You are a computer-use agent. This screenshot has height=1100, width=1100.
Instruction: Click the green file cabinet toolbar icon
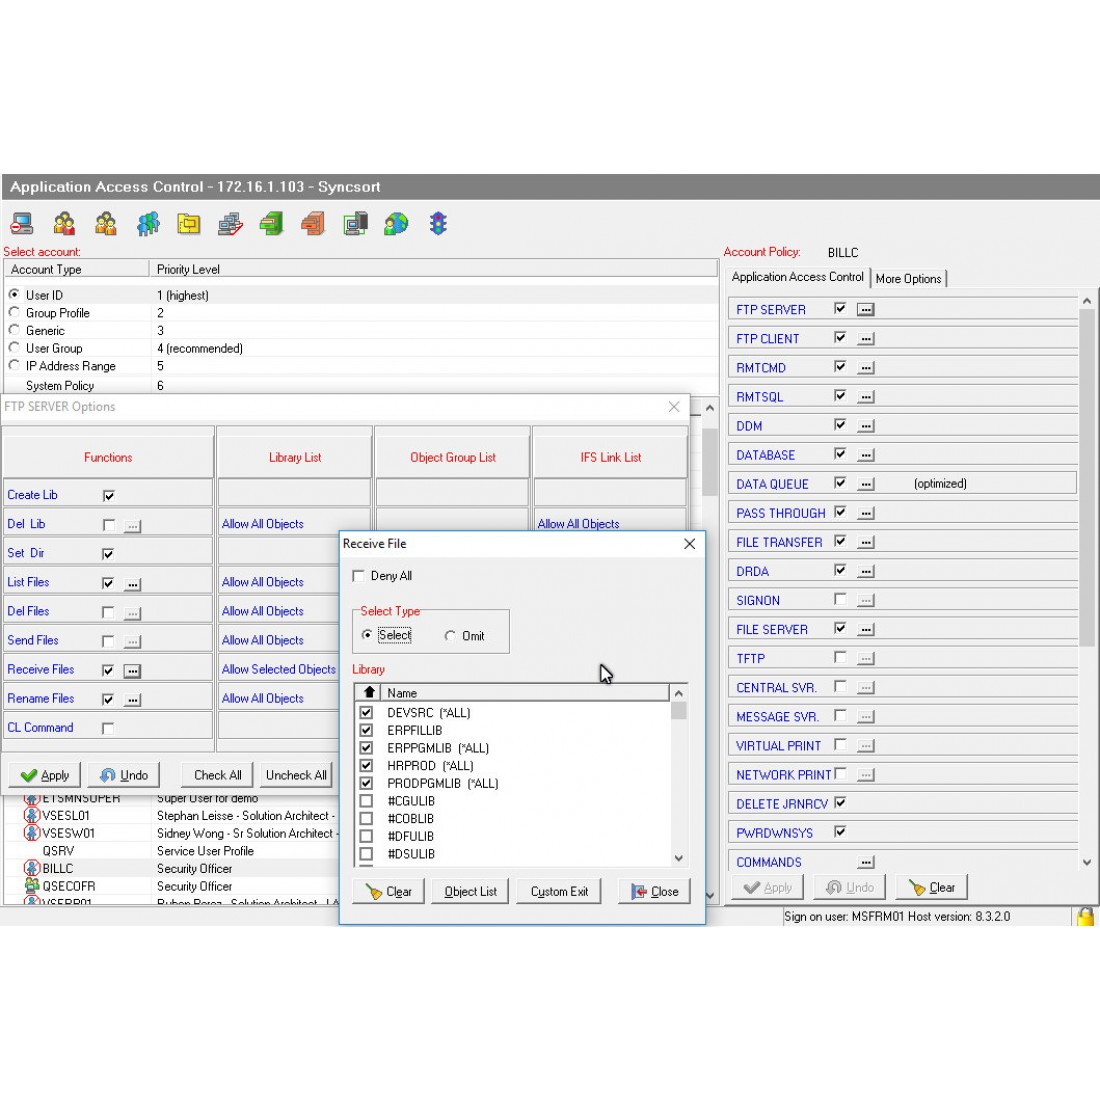271,223
